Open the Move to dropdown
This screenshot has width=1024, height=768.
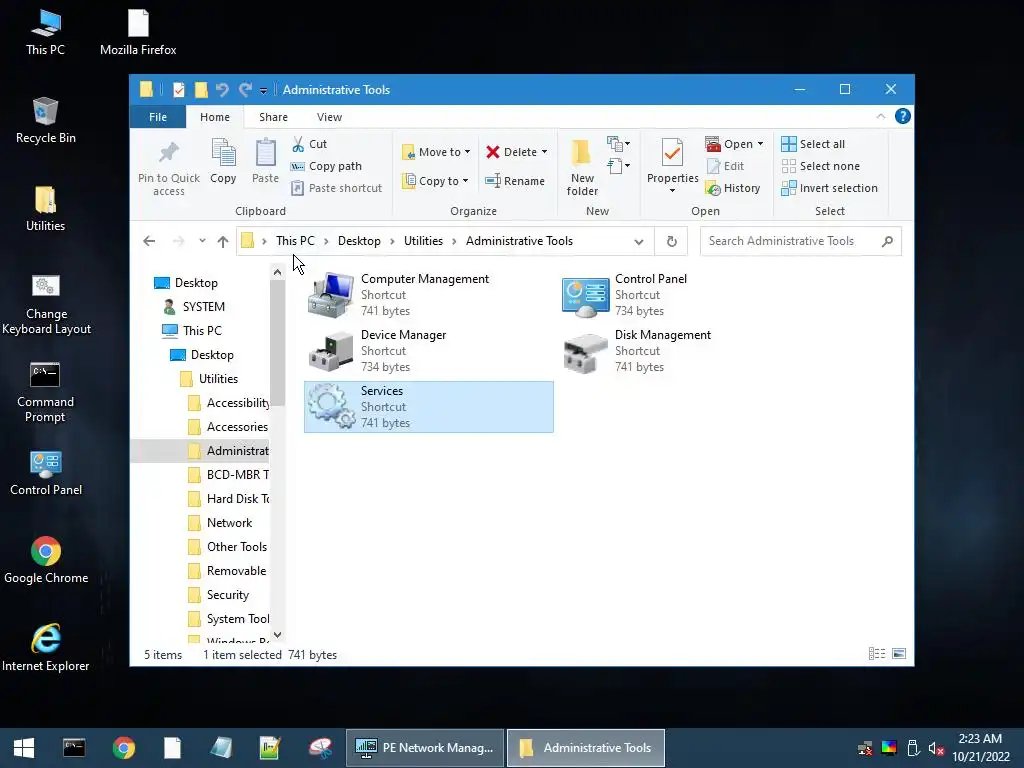(436, 152)
